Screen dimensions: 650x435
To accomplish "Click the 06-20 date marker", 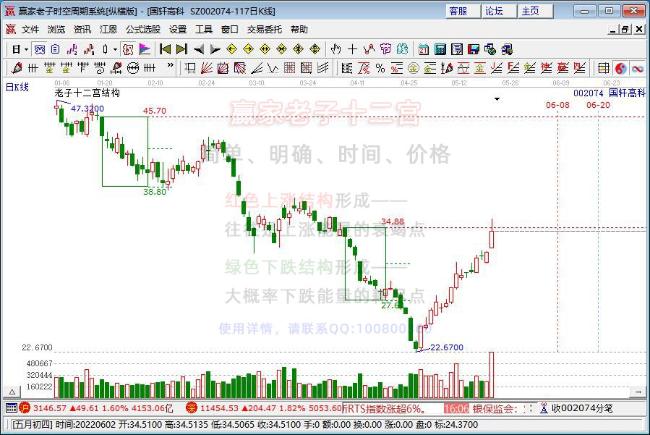I will [598, 105].
